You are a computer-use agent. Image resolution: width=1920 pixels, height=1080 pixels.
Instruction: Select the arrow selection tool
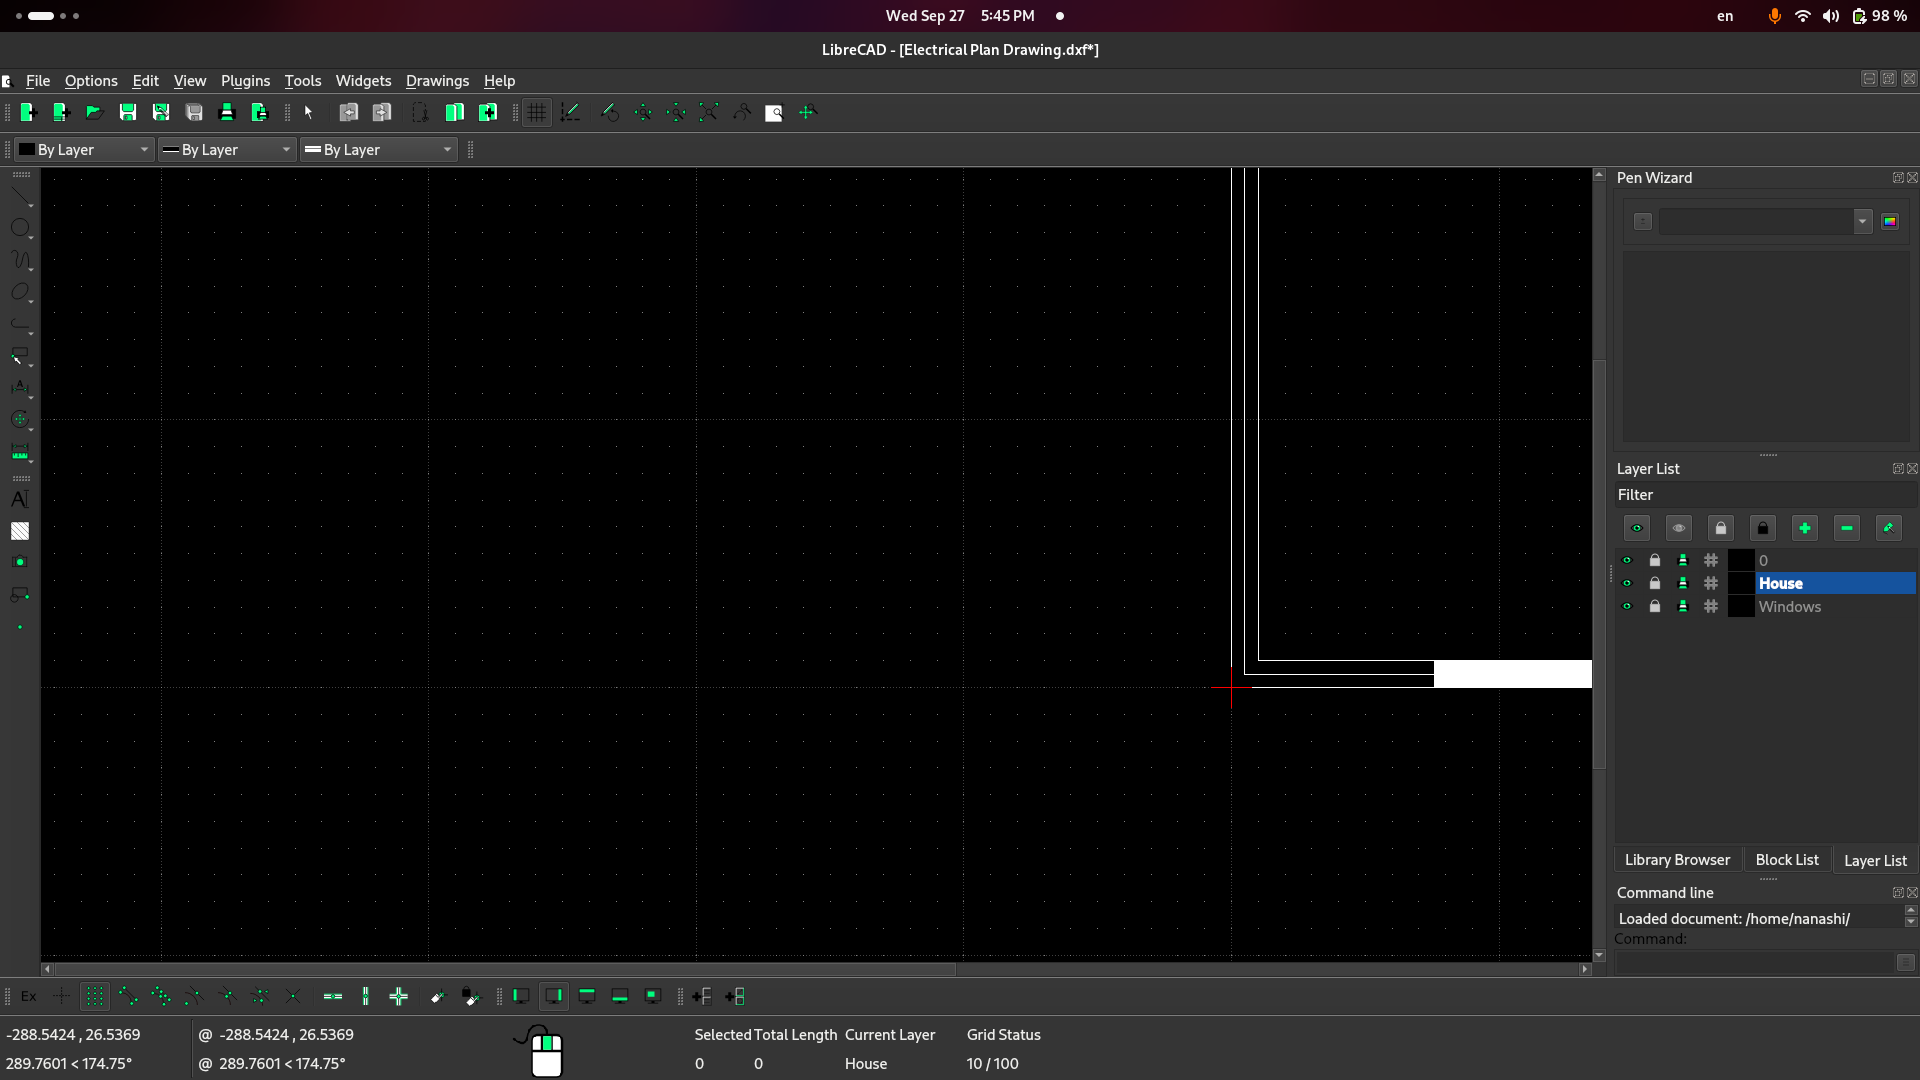pyautogui.click(x=308, y=112)
